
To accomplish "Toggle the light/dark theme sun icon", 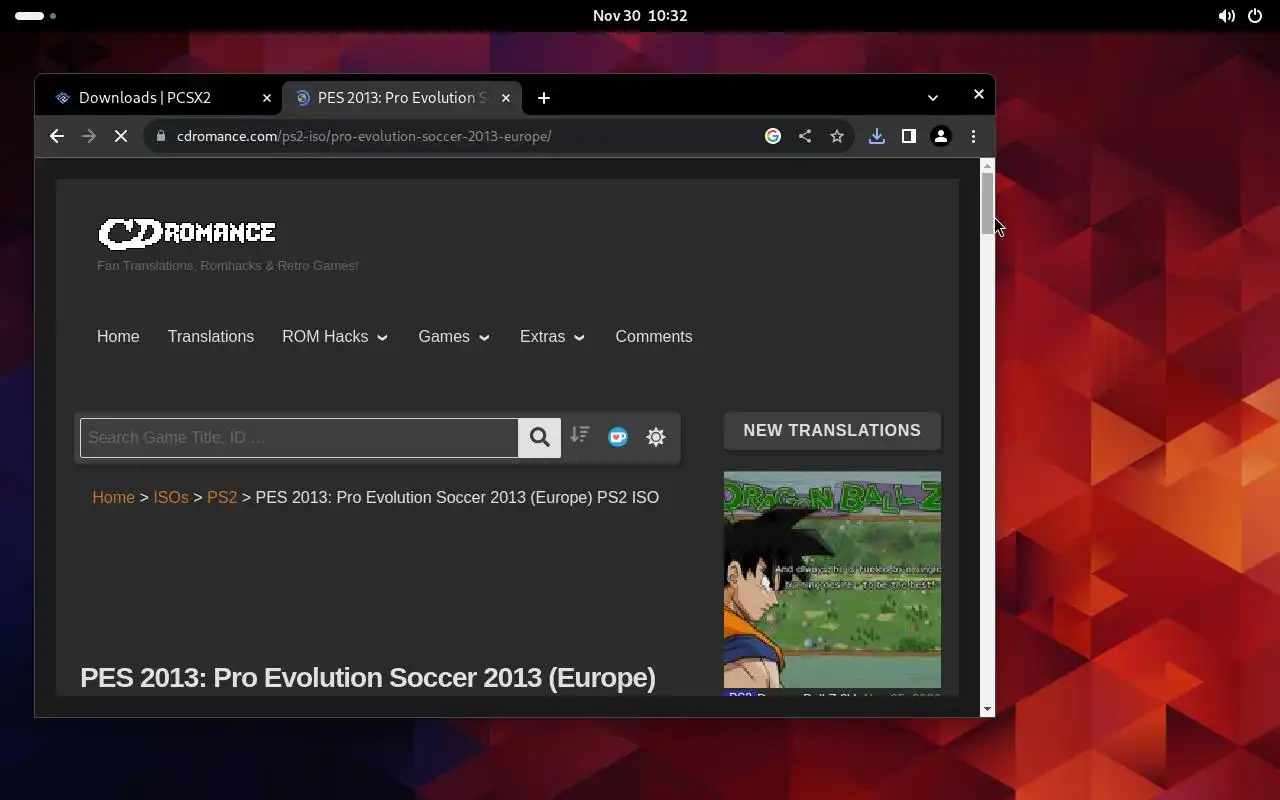I will (x=656, y=436).
